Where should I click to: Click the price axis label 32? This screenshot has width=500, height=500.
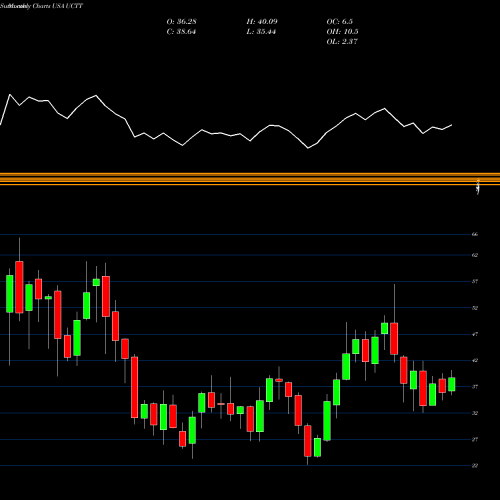[x=475, y=413]
